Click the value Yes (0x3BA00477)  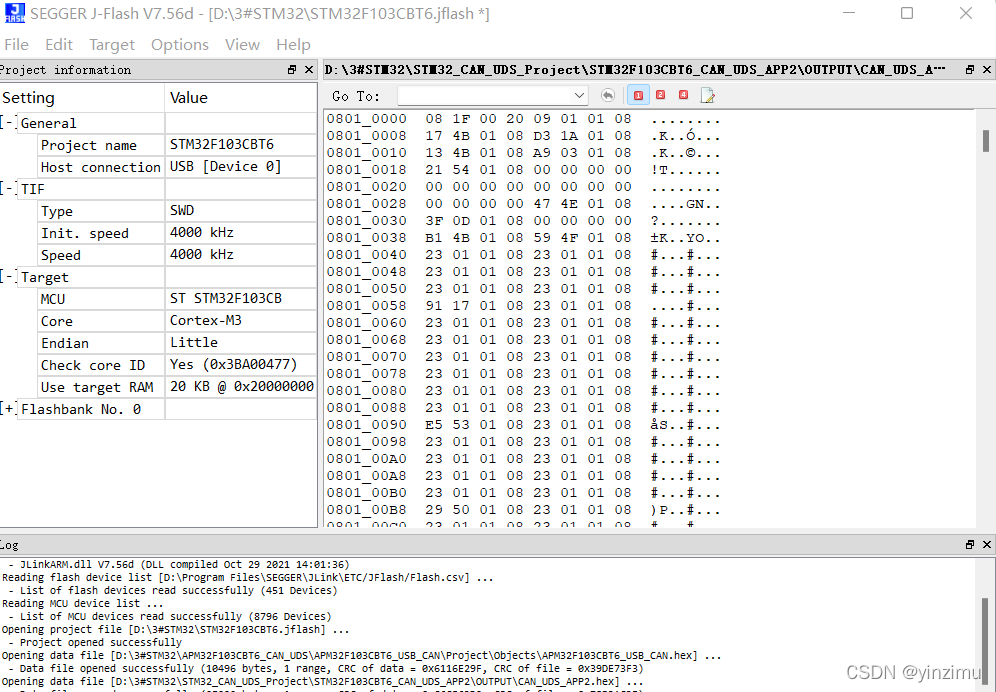pyautogui.click(x=233, y=364)
